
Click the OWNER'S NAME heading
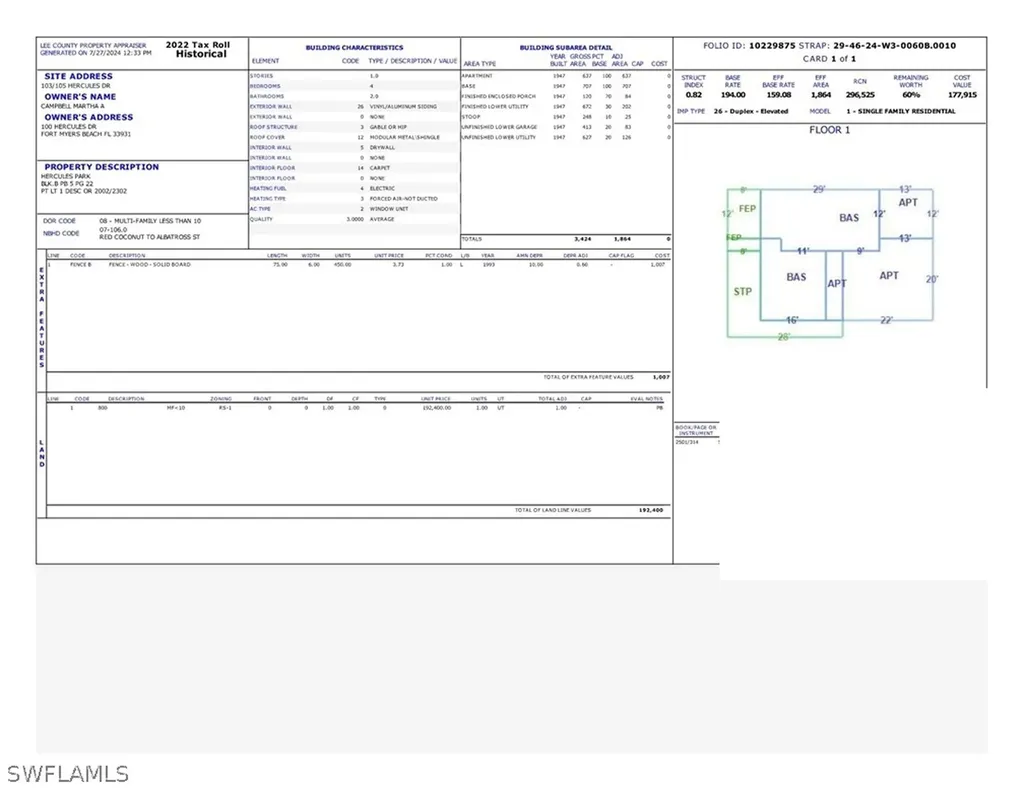coord(80,97)
